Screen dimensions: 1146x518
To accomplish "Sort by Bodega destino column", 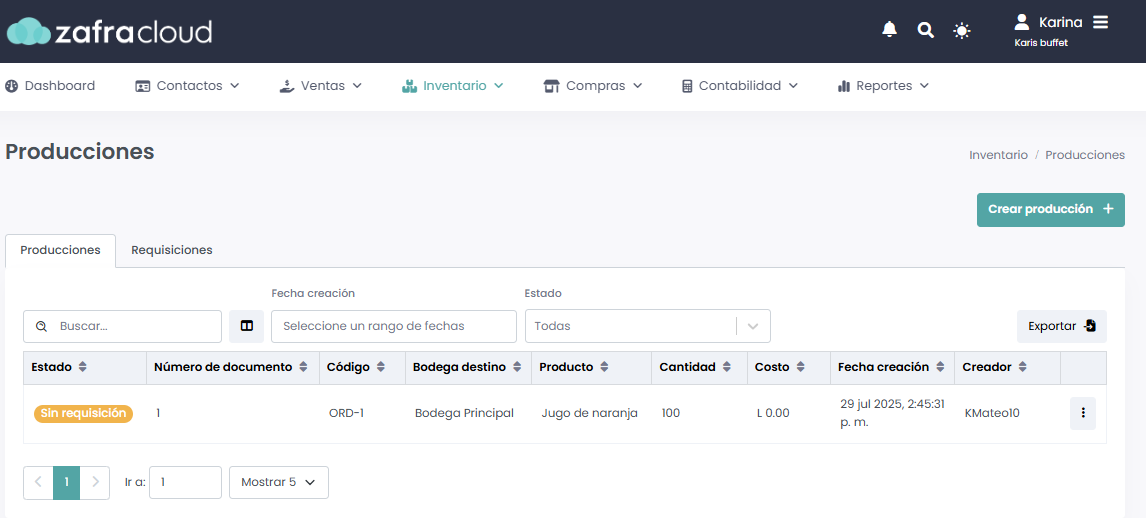I will coord(467,367).
